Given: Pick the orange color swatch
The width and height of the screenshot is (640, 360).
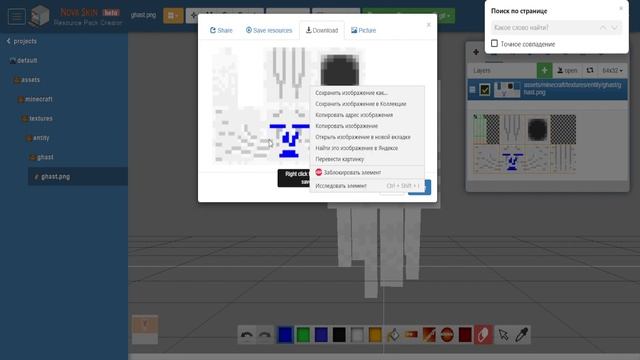Looking at the screenshot, I should (x=375, y=335).
